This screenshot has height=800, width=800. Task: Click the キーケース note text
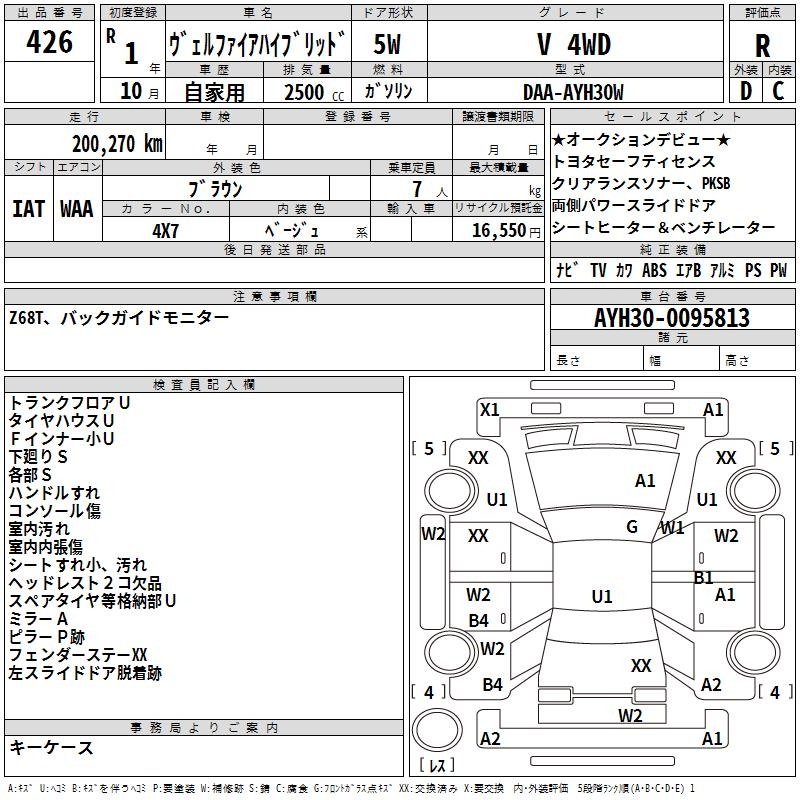51,747
